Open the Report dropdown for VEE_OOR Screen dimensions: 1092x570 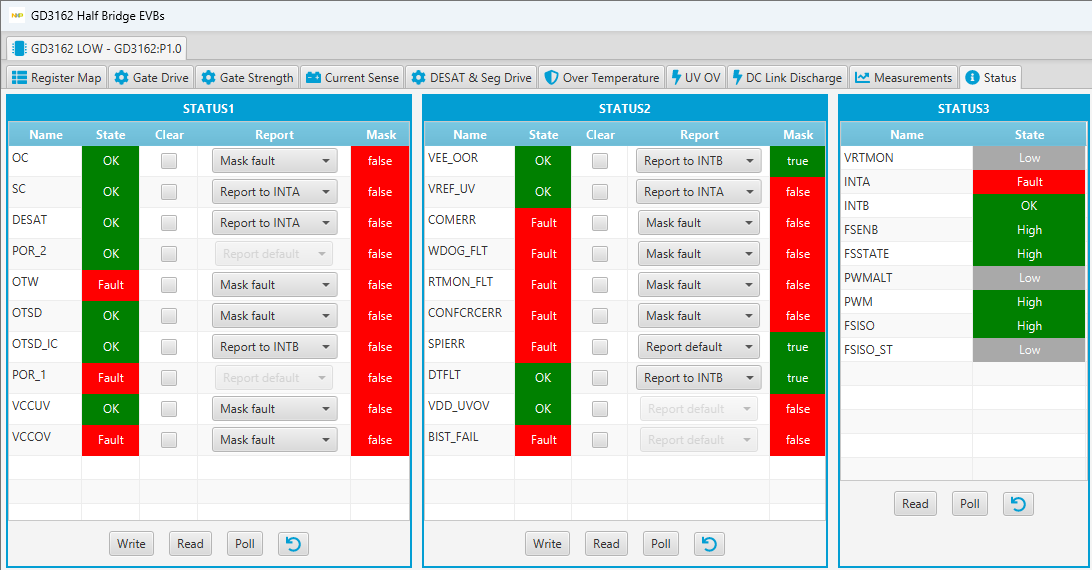(x=698, y=161)
